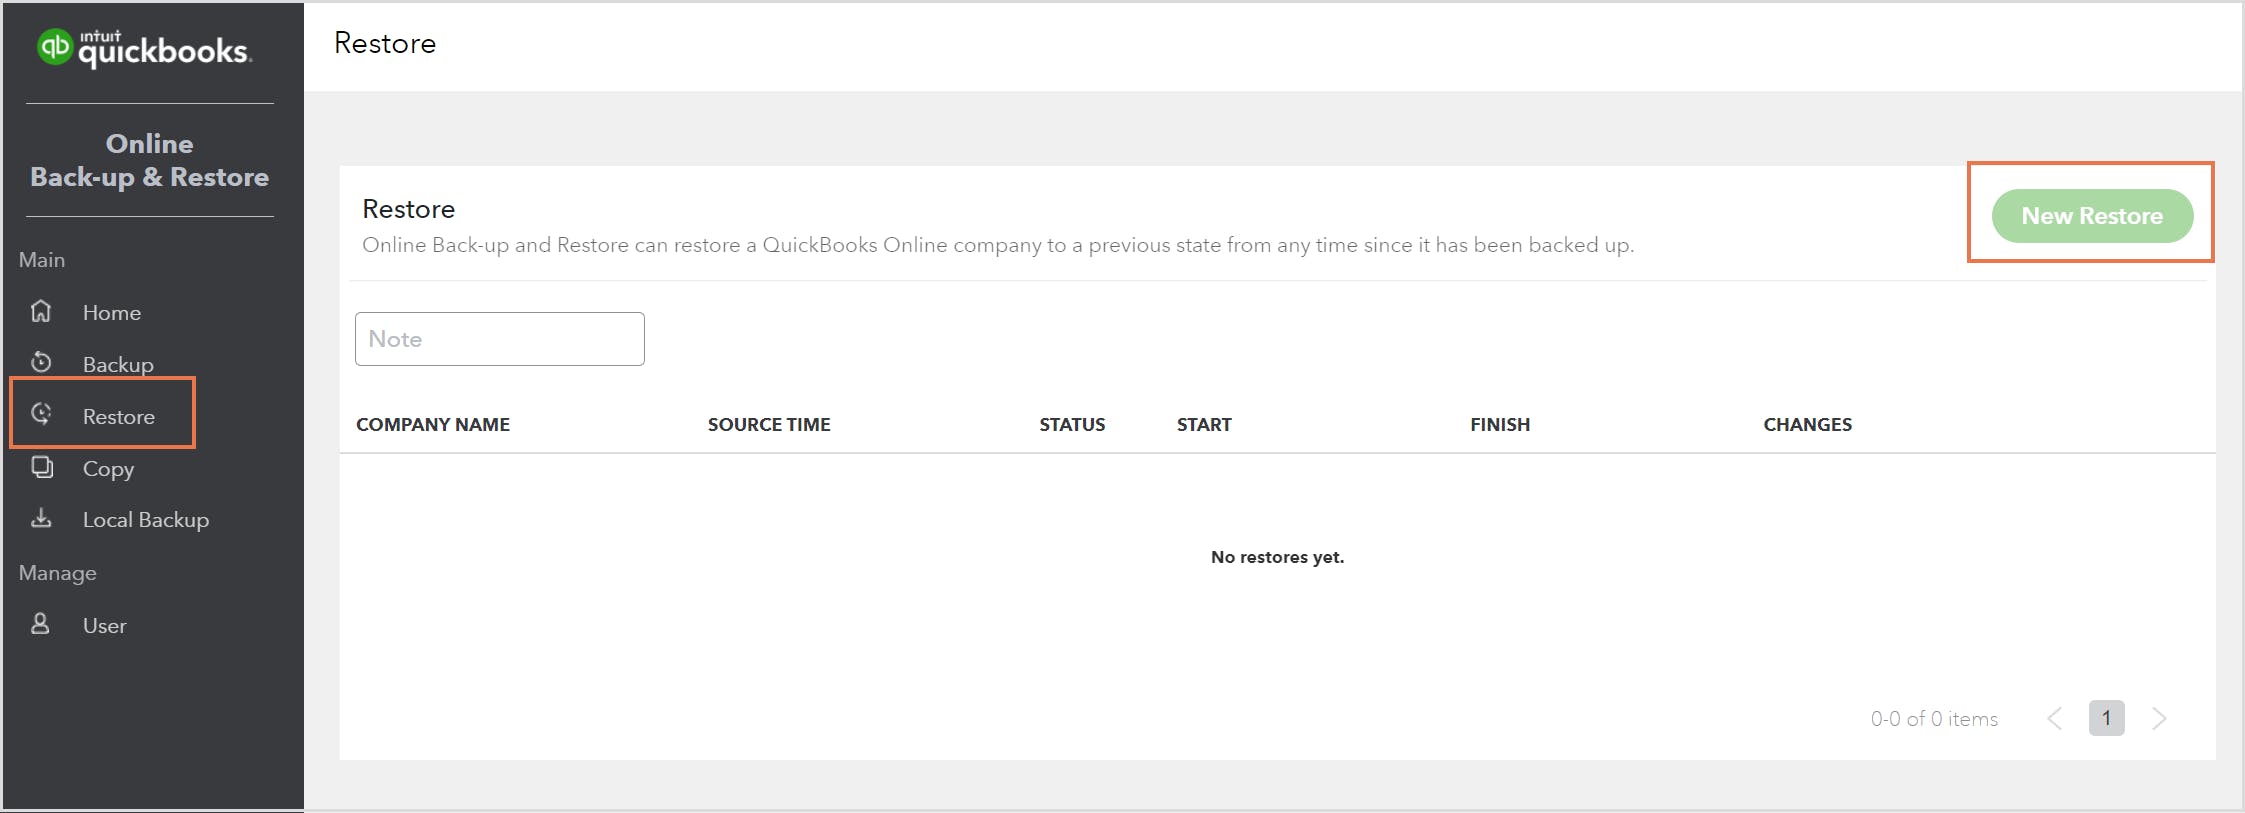The width and height of the screenshot is (2245, 813).
Task: Click the Local Backup download icon
Action: tap(41, 519)
